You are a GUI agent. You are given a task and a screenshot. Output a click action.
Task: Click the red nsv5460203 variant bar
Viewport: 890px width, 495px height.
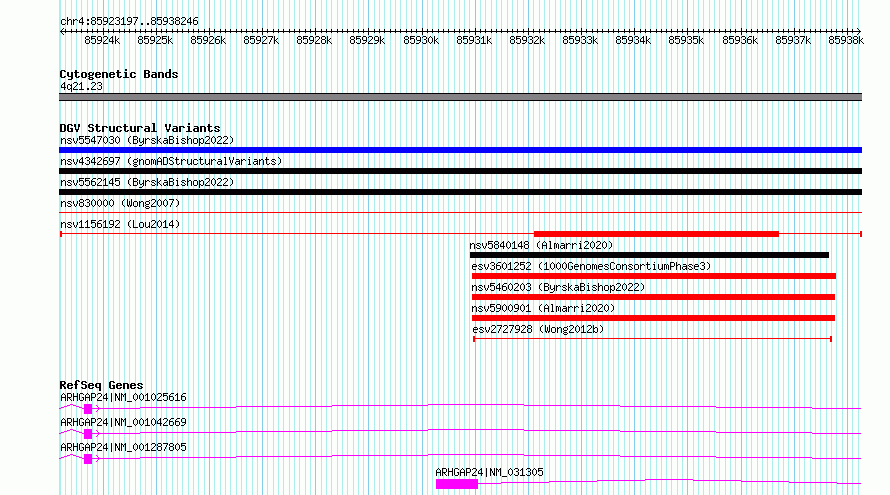point(653,297)
